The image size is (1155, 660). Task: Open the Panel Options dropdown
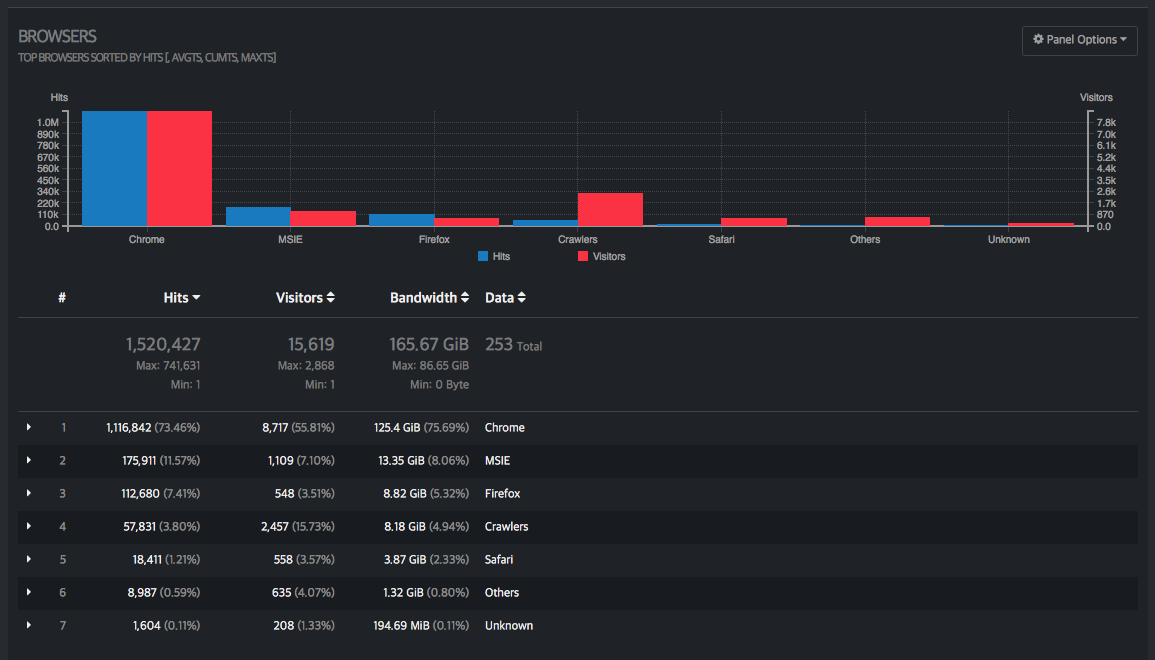pyautogui.click(x=1079, y=40)
